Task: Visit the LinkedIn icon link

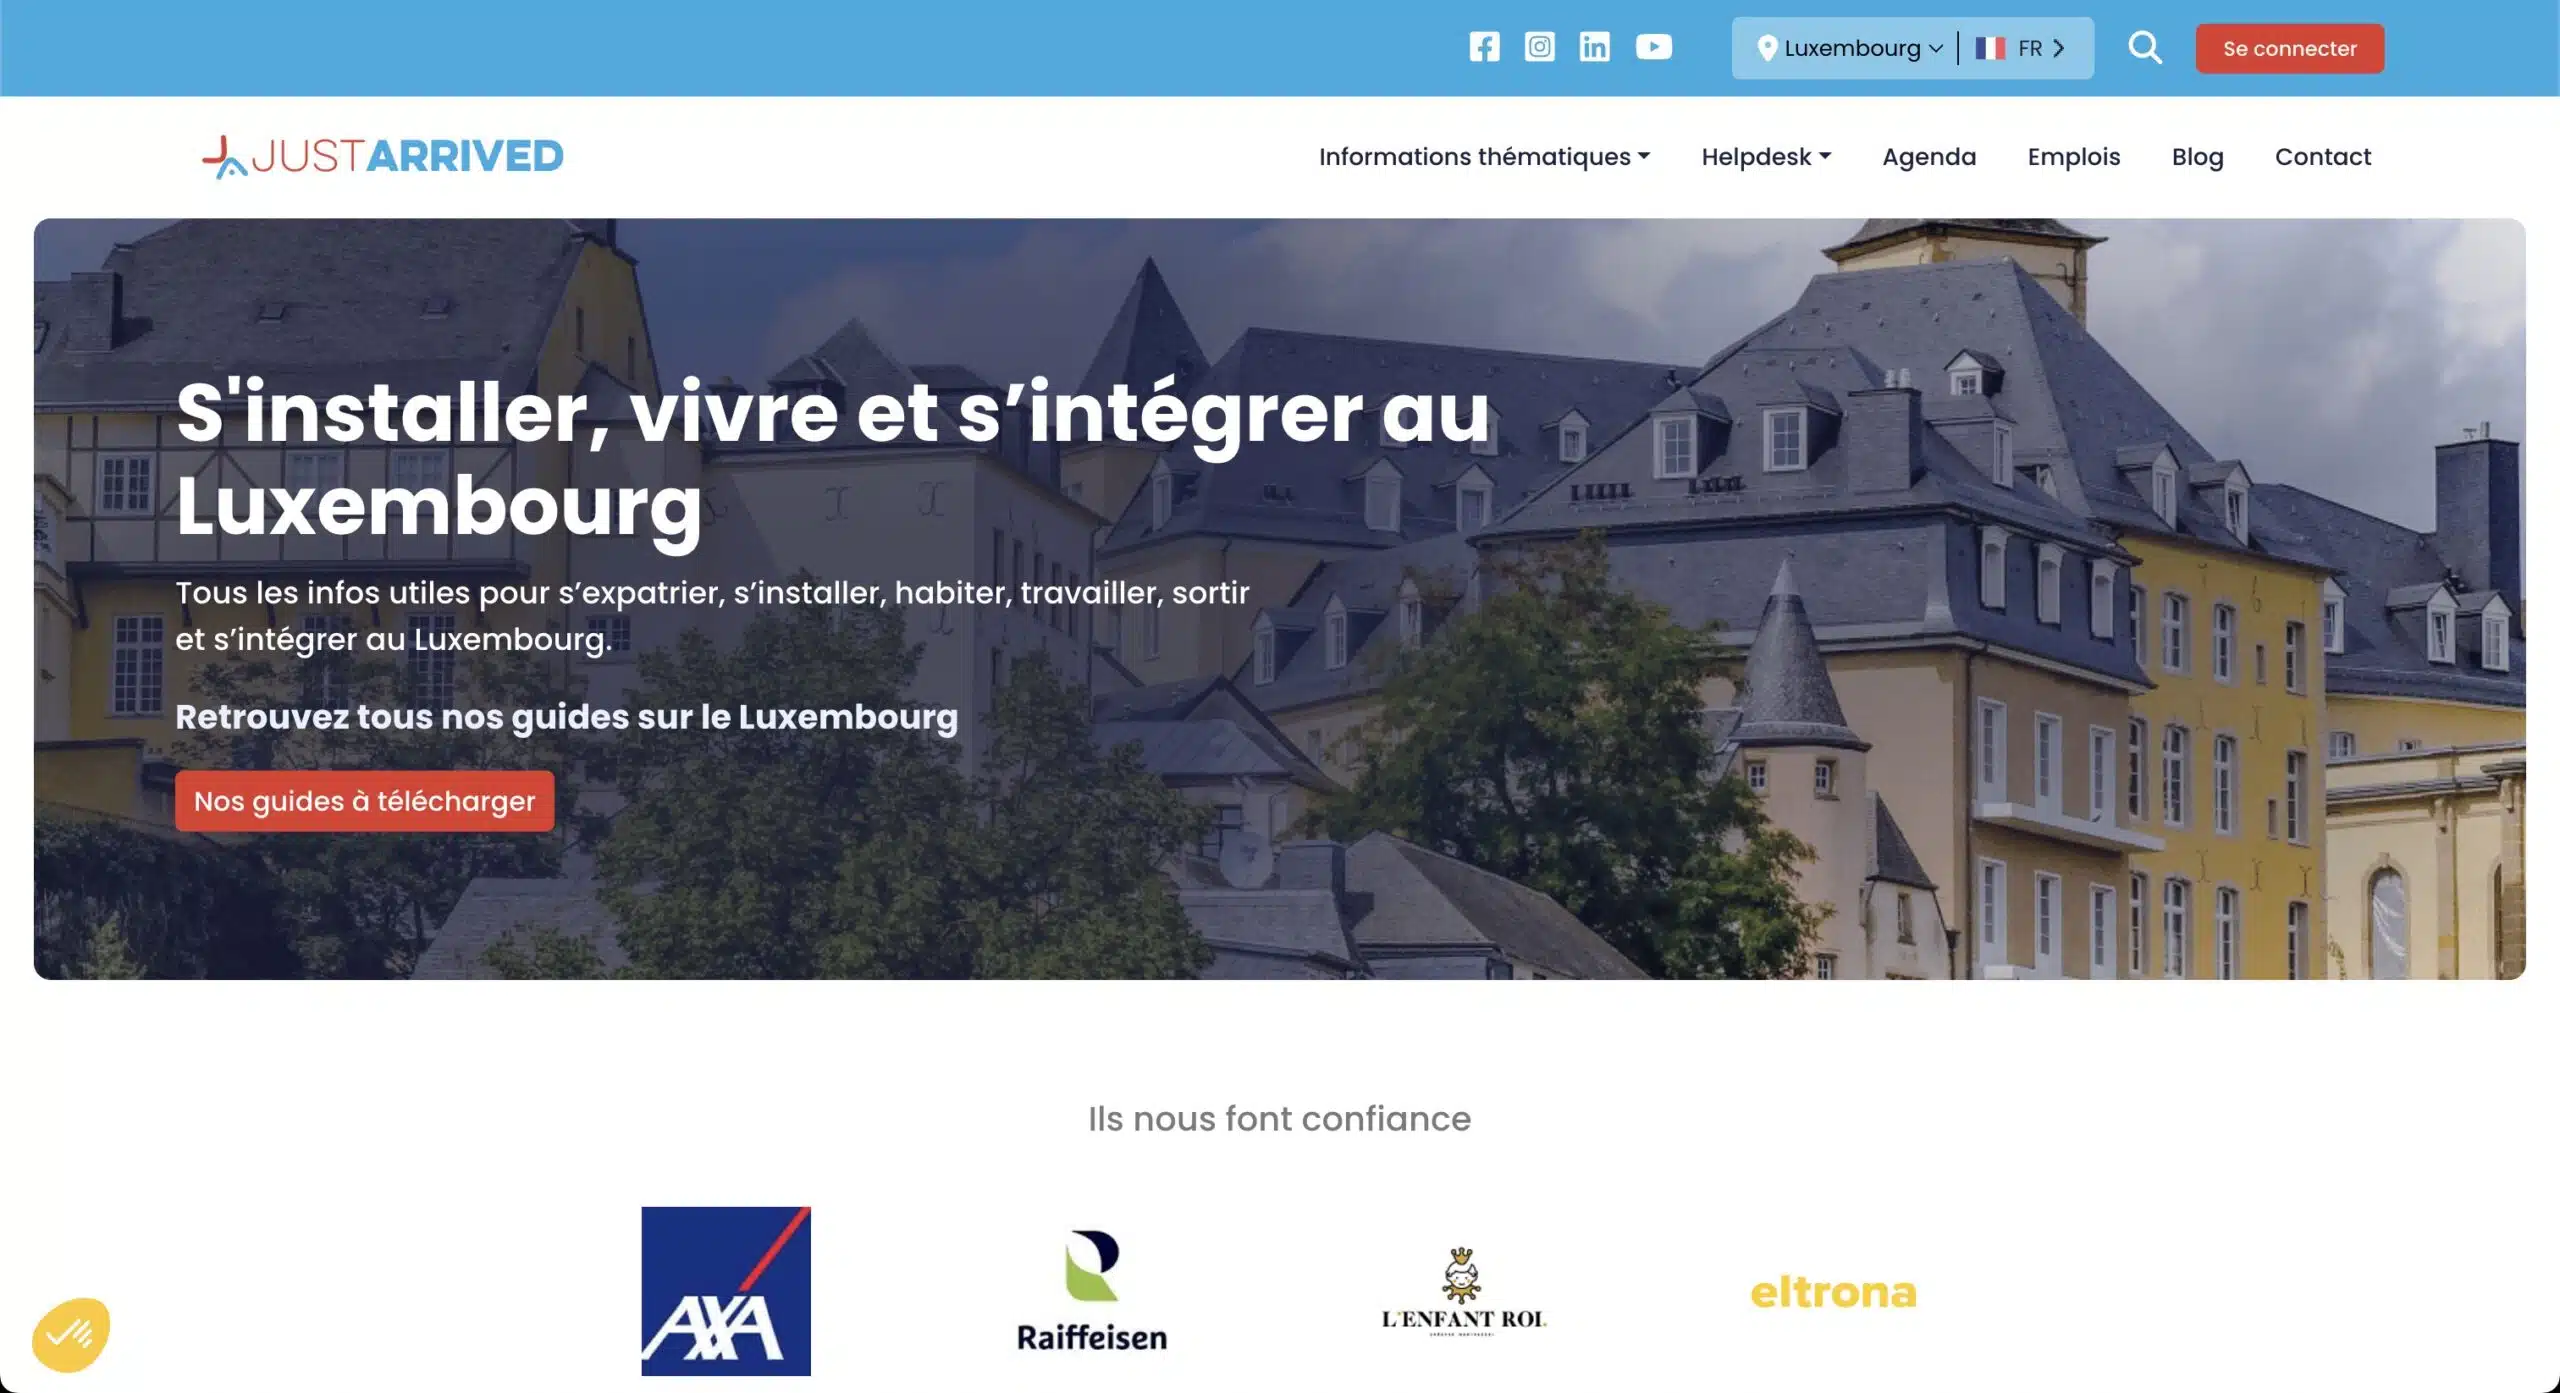Action: click(x=1594, y=47)
